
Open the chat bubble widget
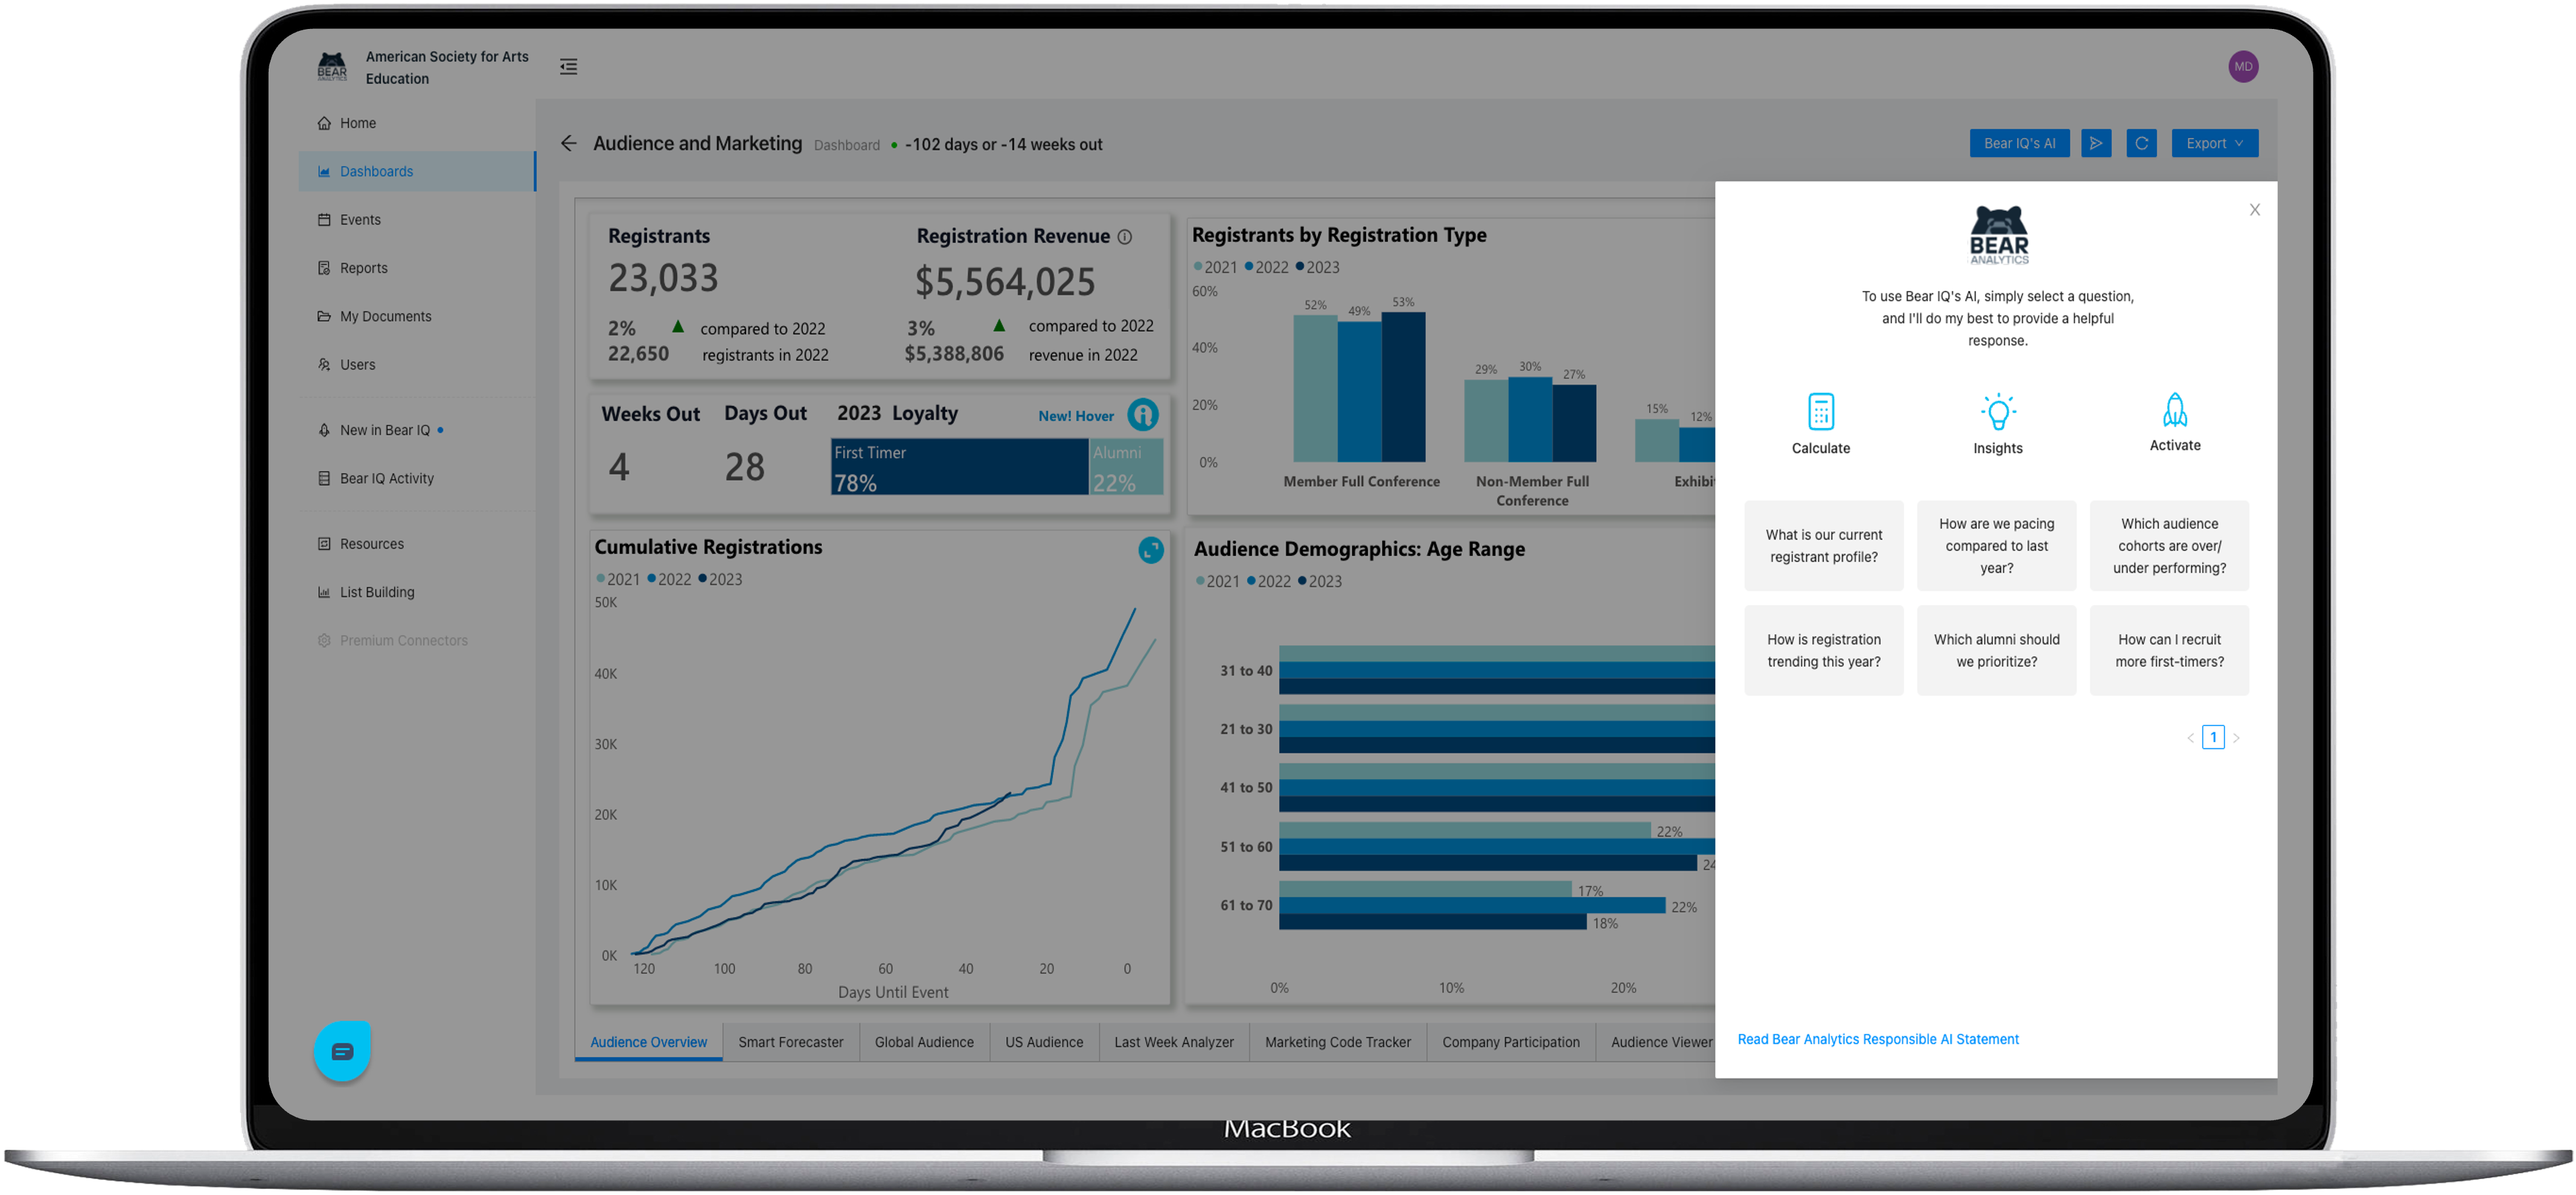click(x=342, y=1051)
